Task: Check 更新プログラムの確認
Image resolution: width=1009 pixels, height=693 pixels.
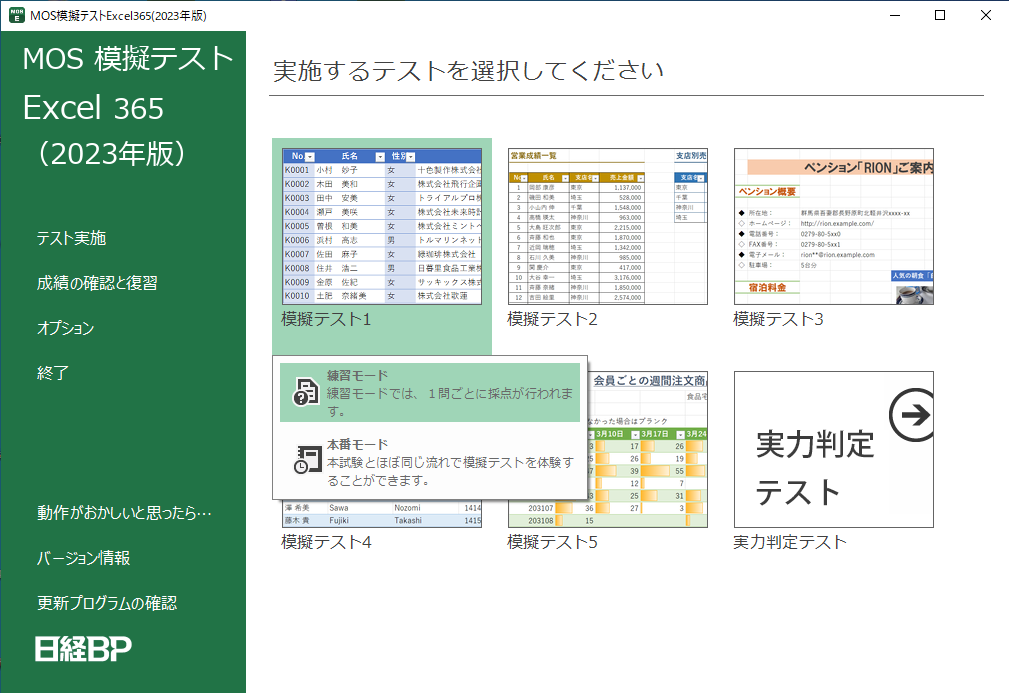Action: pyautogui.click(x=107, y=603)
